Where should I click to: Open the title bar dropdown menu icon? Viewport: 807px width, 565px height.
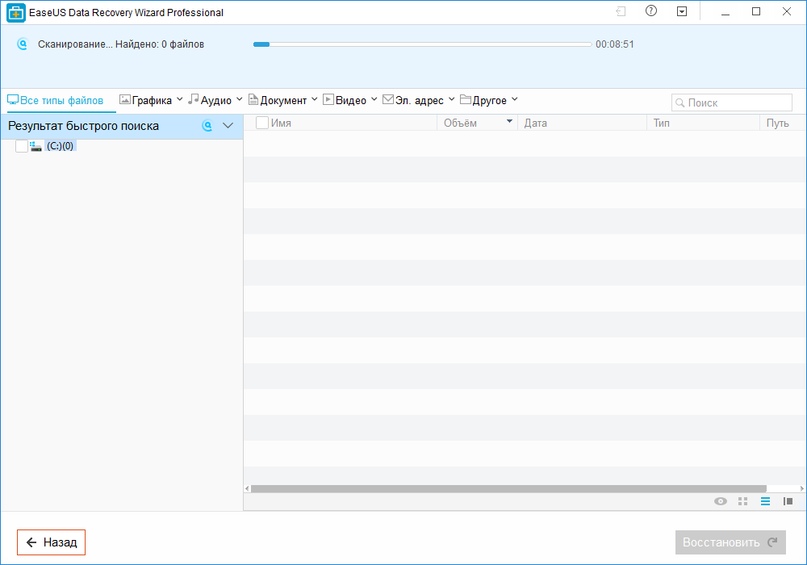tap(682, 12)
